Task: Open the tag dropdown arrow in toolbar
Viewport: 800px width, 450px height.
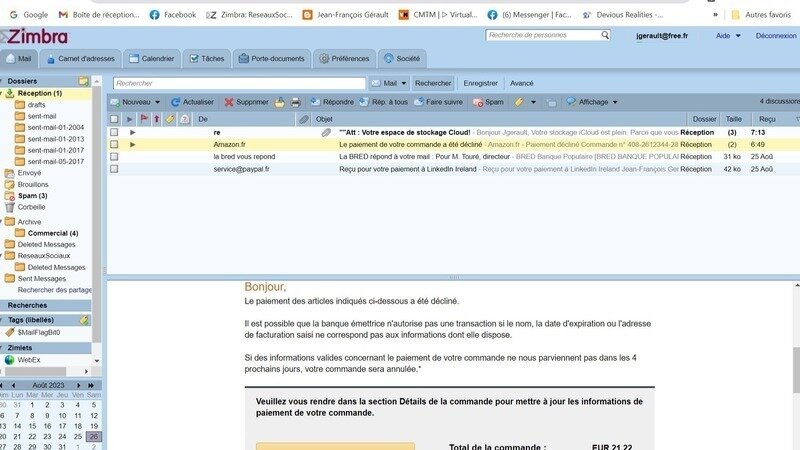Action: tap(533, 102)
